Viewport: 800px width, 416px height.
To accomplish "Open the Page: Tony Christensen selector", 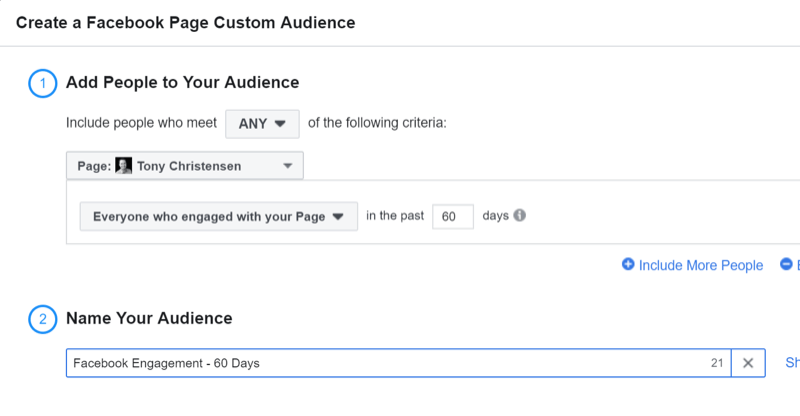I will point(185,165).
